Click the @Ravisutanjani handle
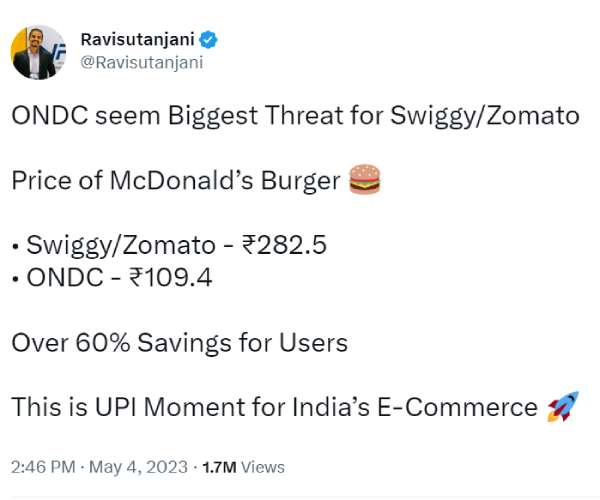The width and height of the screenshot is (600, 500). [x=131, y=62]
